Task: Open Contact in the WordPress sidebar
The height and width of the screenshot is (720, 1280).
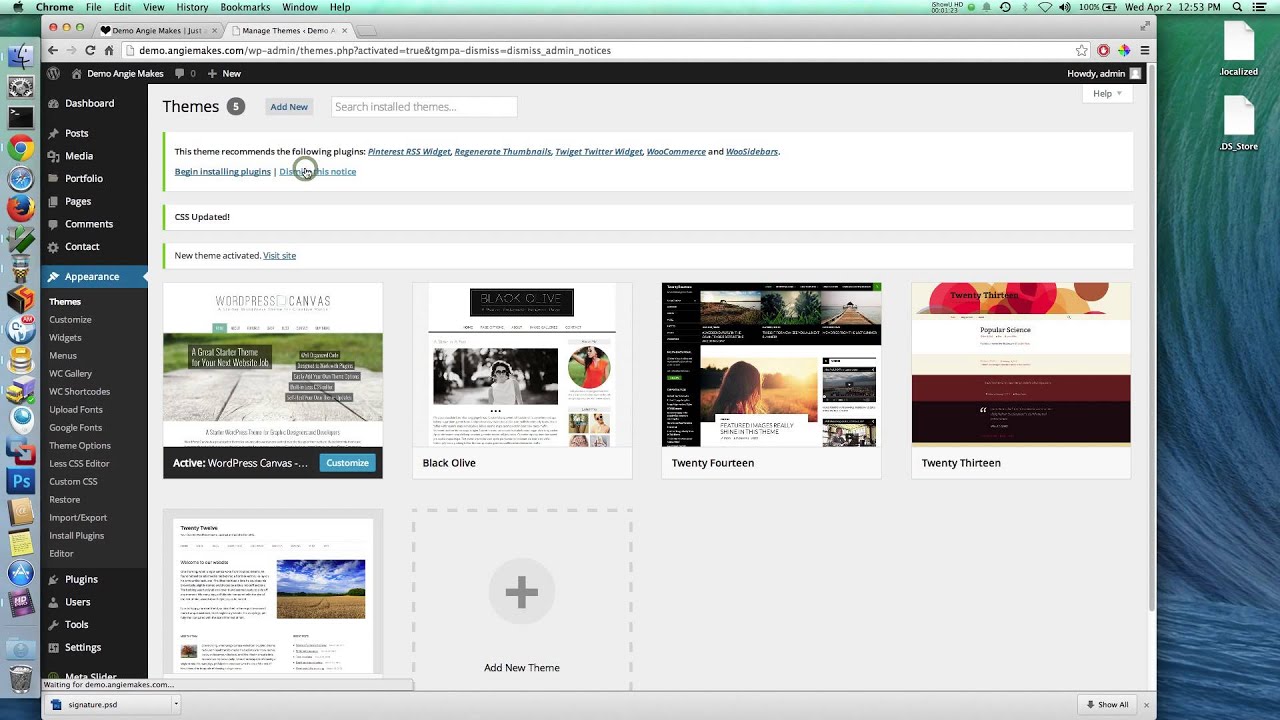Action: point(82,246)
